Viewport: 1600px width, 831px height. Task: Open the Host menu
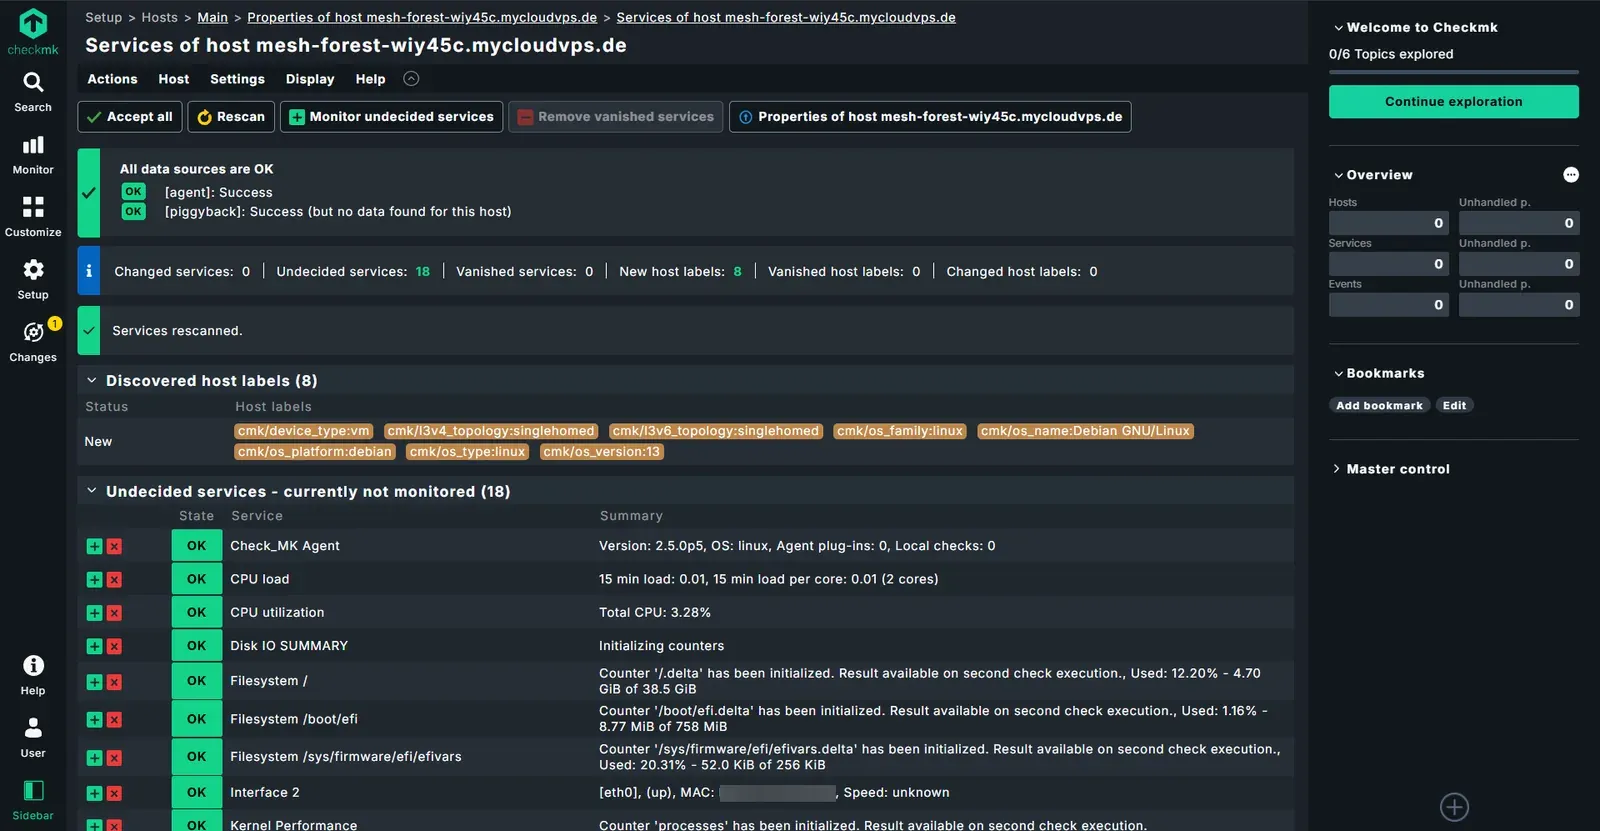(173, 79)
